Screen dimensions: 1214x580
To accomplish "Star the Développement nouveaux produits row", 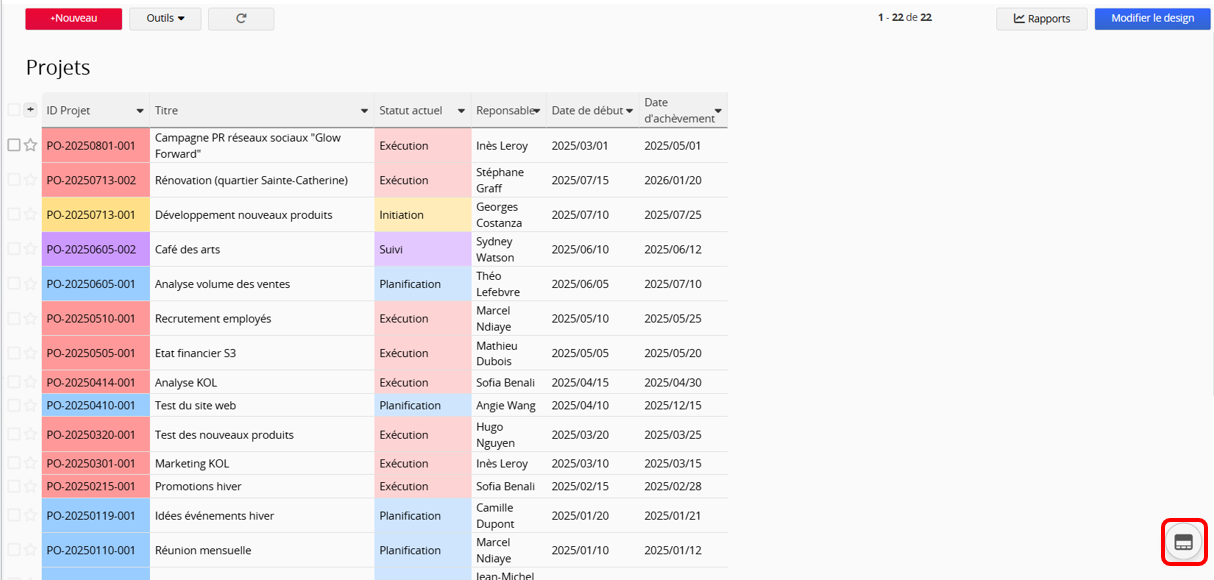I will [x=30, y=215].
